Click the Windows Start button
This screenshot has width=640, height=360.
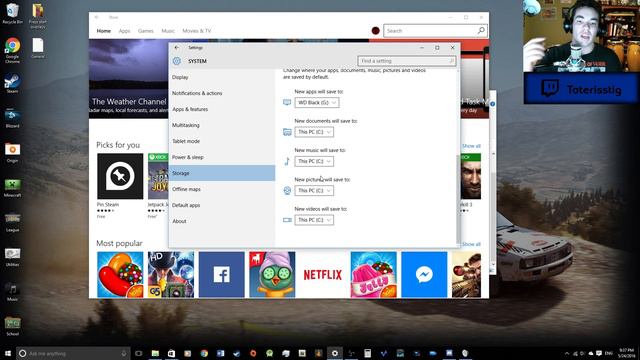tap(7, 353)
